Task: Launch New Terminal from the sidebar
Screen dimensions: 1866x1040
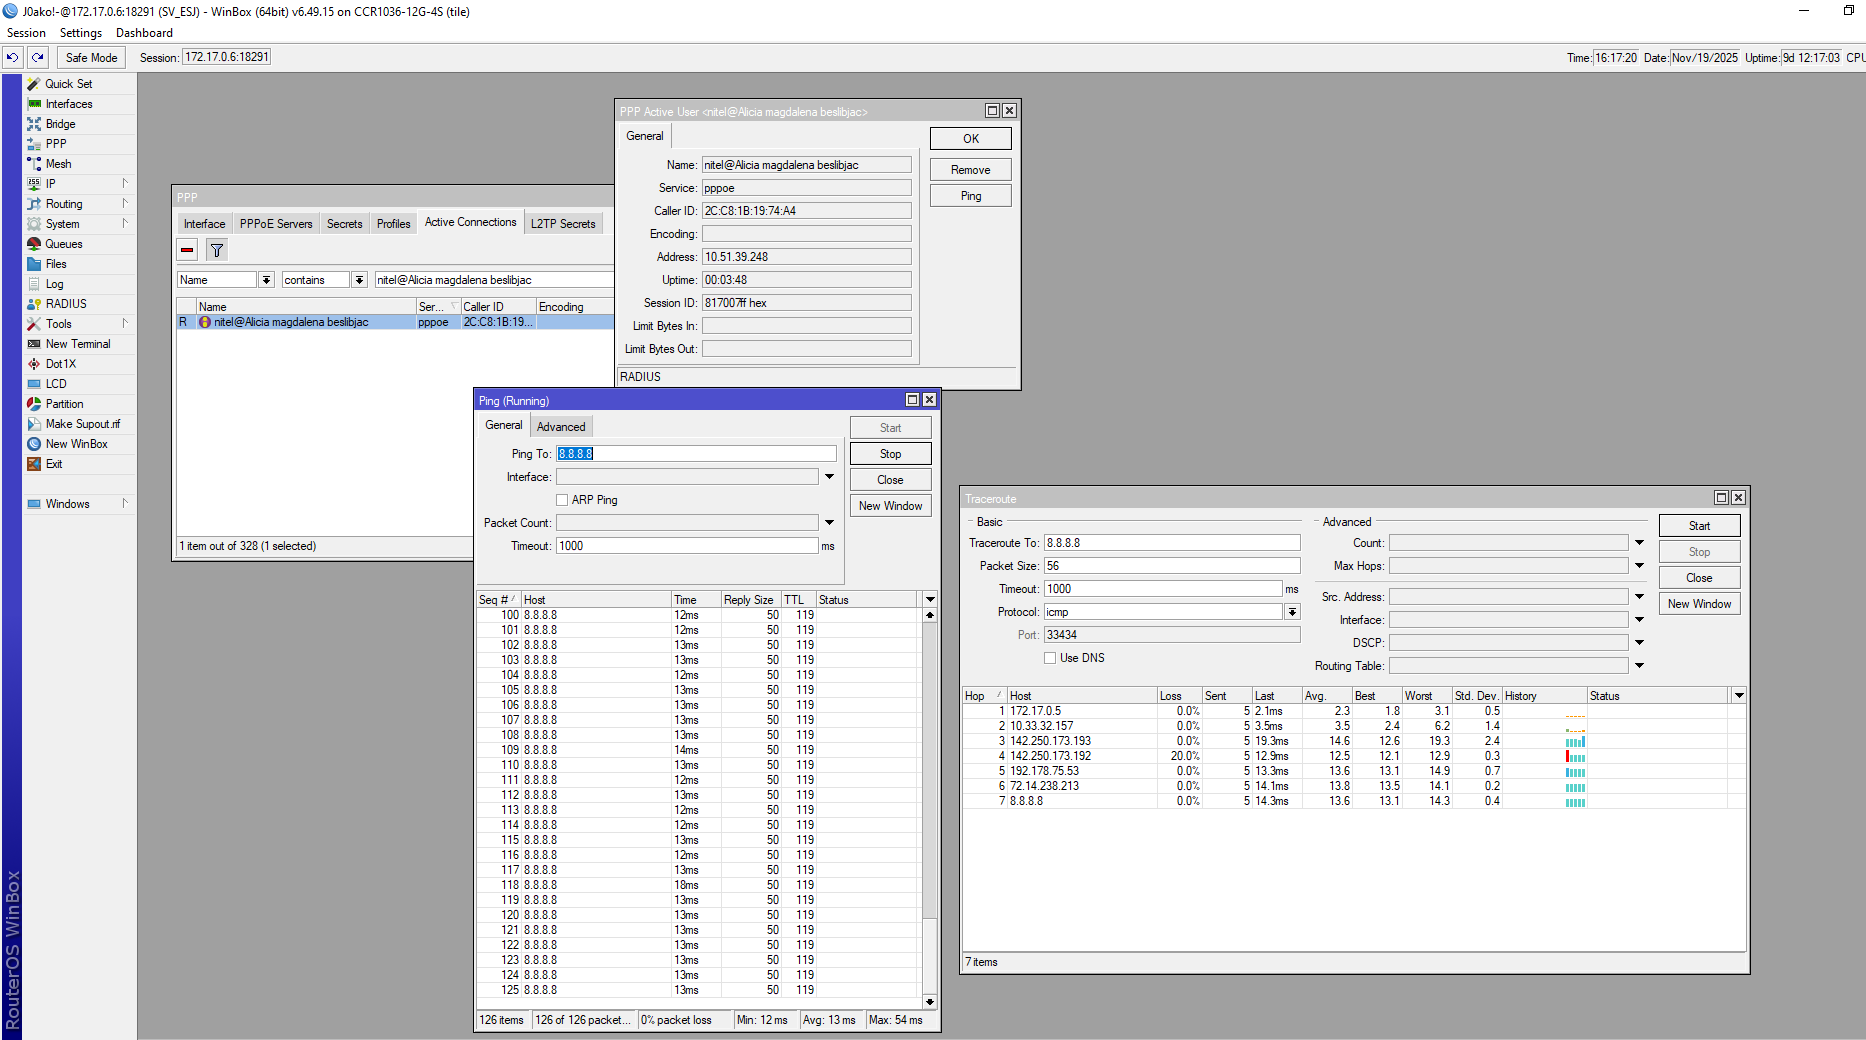Action: tap(77, 344)
